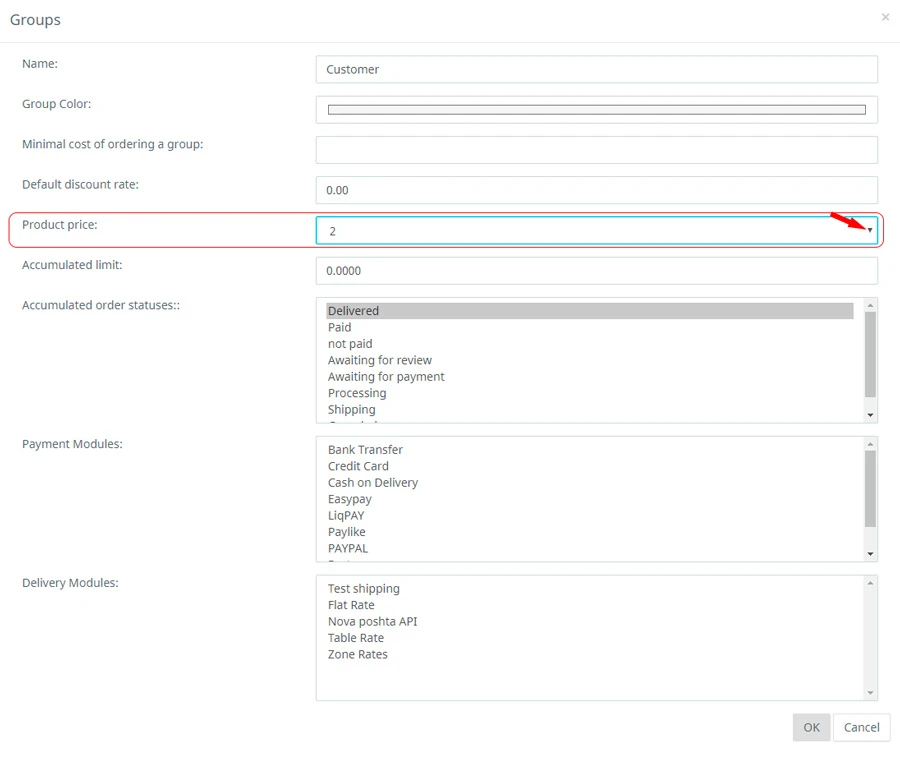Select Bank Transfer payment module
Screen dimensions: 900x764
[x=365, y=450]
